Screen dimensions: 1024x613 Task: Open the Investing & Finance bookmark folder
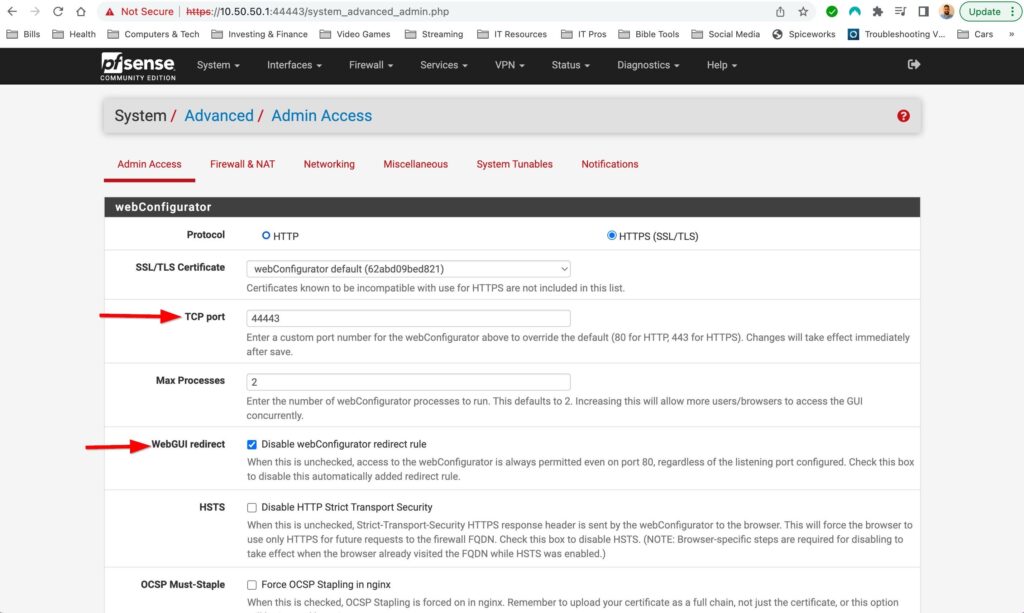(x=259, y=34)
